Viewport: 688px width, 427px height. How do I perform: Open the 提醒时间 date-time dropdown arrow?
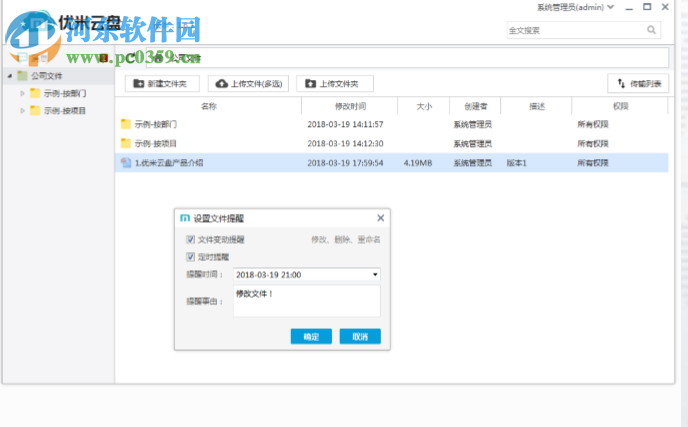point(375,275)
